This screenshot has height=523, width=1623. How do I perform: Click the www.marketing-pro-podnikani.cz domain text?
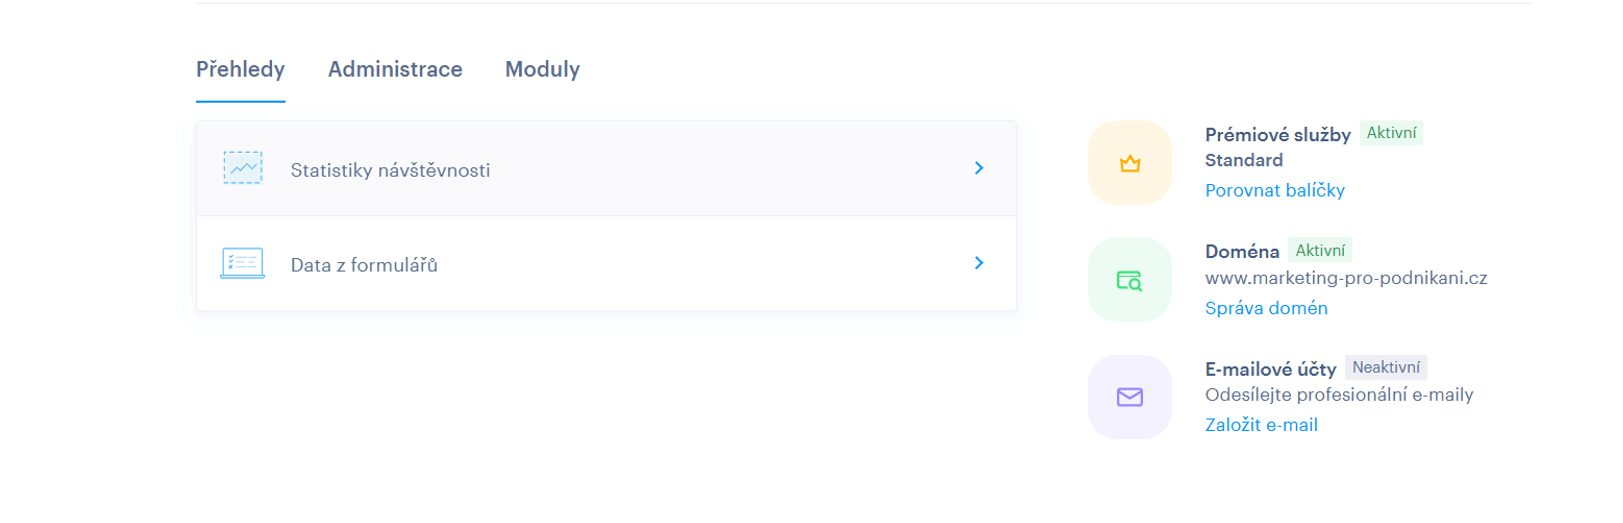[1345, 278]
